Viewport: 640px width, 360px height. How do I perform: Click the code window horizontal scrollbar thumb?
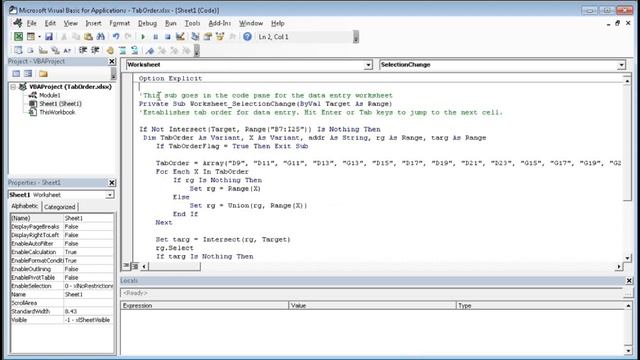pos(175,267)
